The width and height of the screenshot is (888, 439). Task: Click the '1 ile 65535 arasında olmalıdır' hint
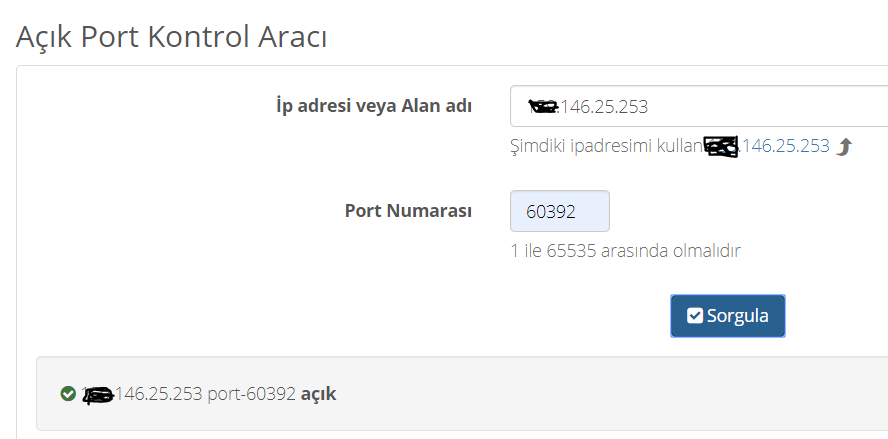coord(625,250)
